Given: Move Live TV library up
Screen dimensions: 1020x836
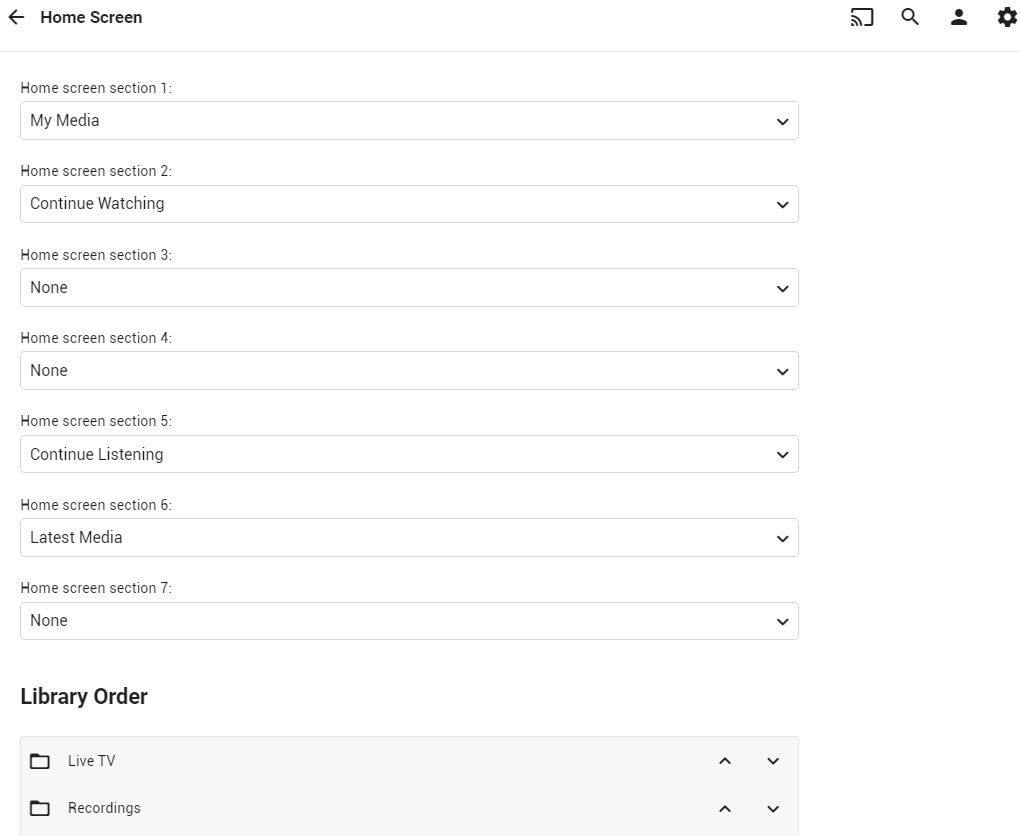Looking at the screenshot, I should (x=725, y=761).
